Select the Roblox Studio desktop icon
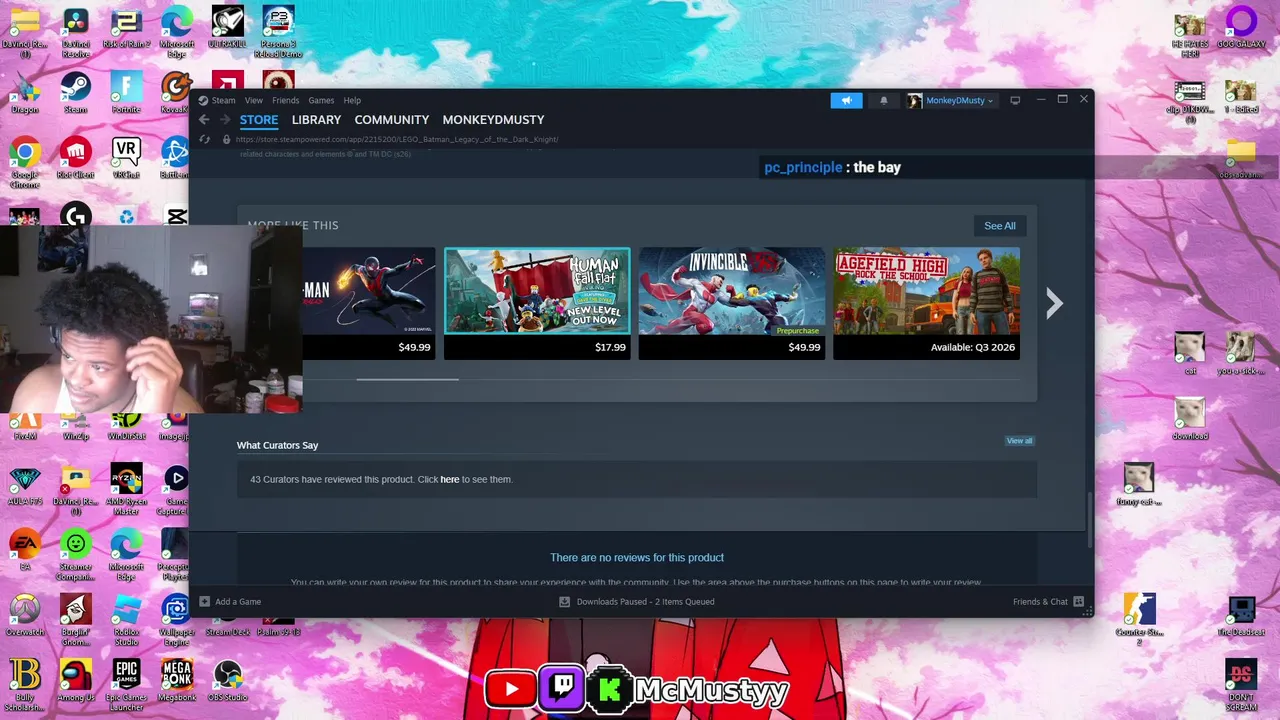Screen dimensions: 1280x720 click(x=126, y=618)
